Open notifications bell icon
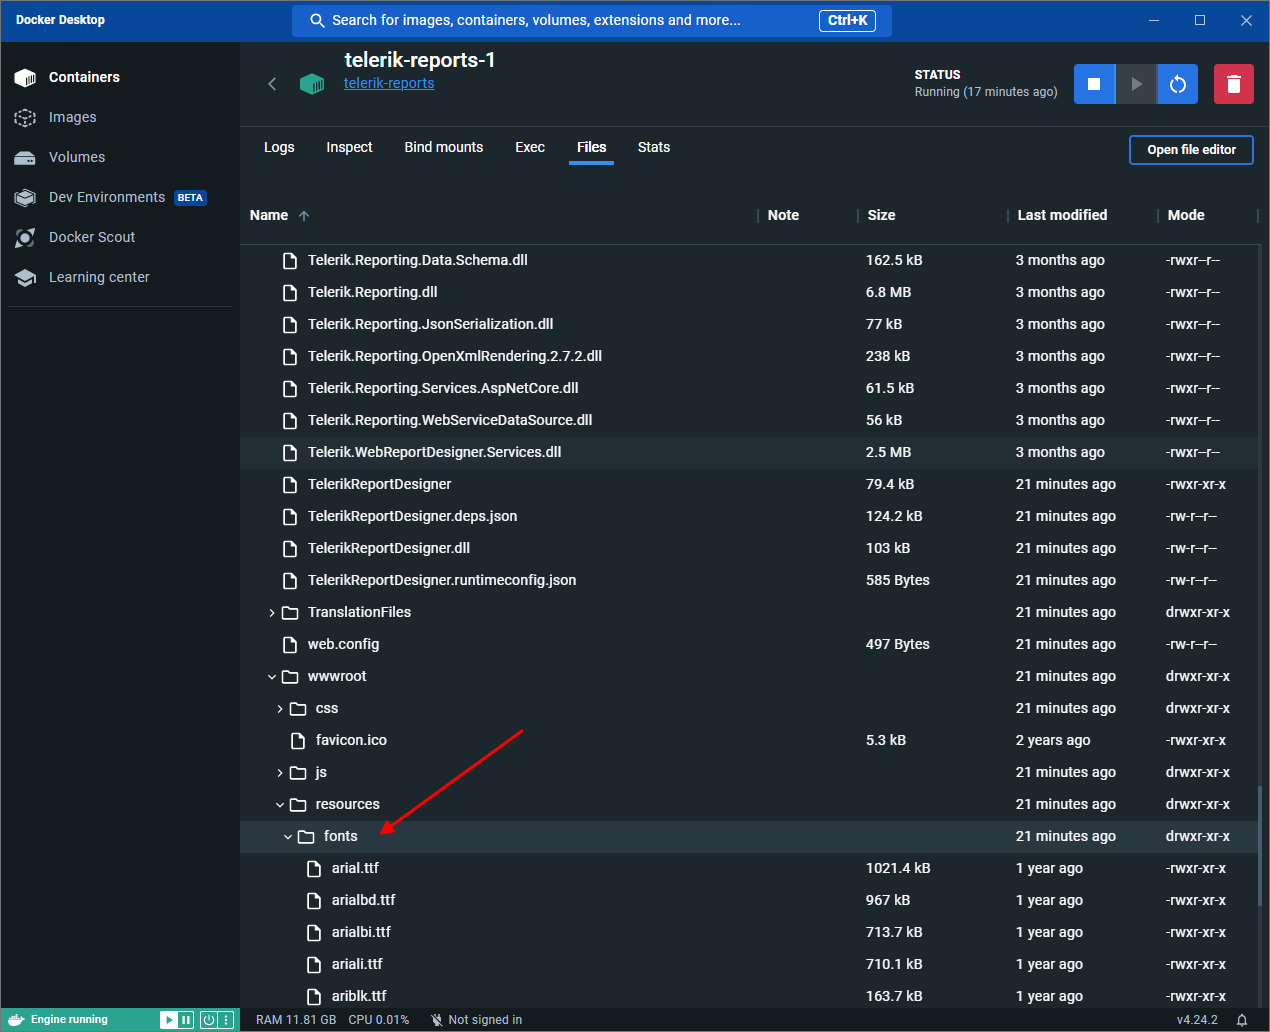 click(x=1242, y=1020)
